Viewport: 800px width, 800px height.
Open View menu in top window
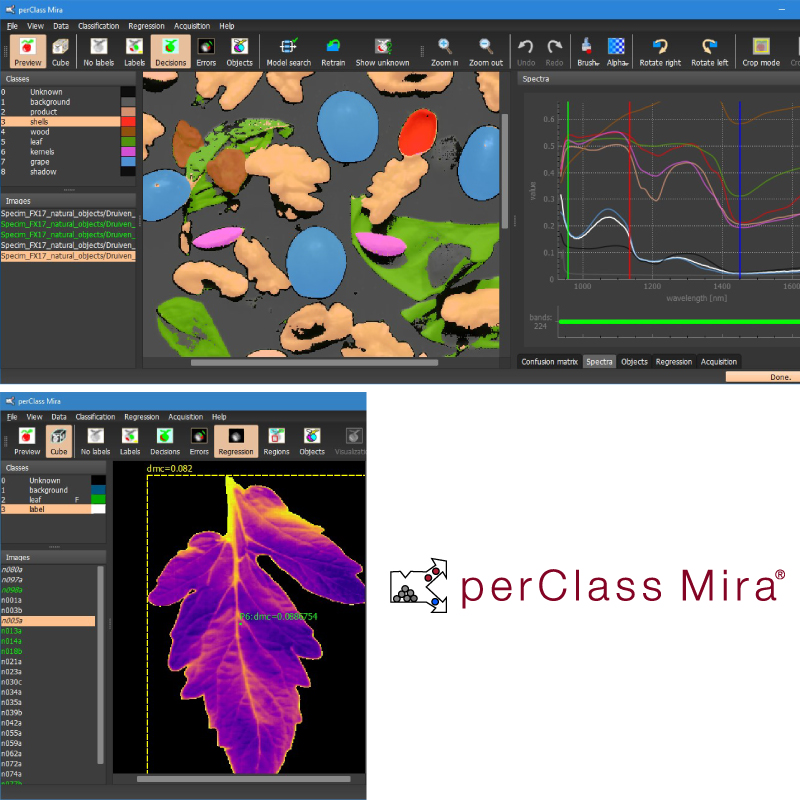click(x=35, y=26)
